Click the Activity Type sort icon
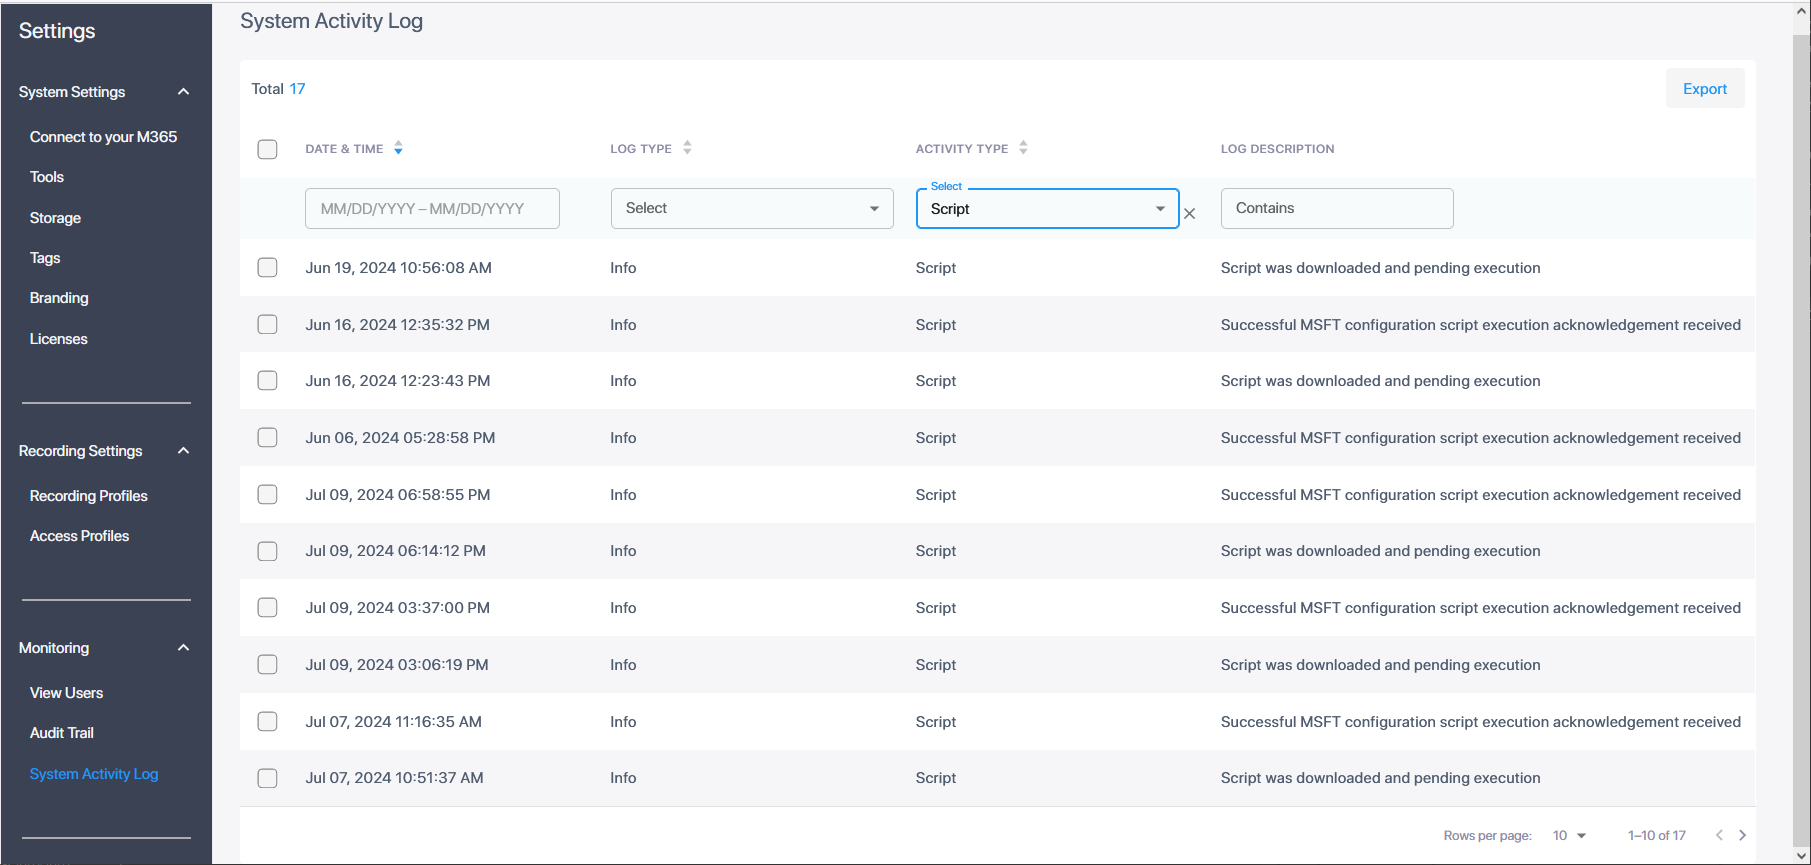Image resolution: width=1811 pixels, height=865 pixels. tap(1023, 148)
